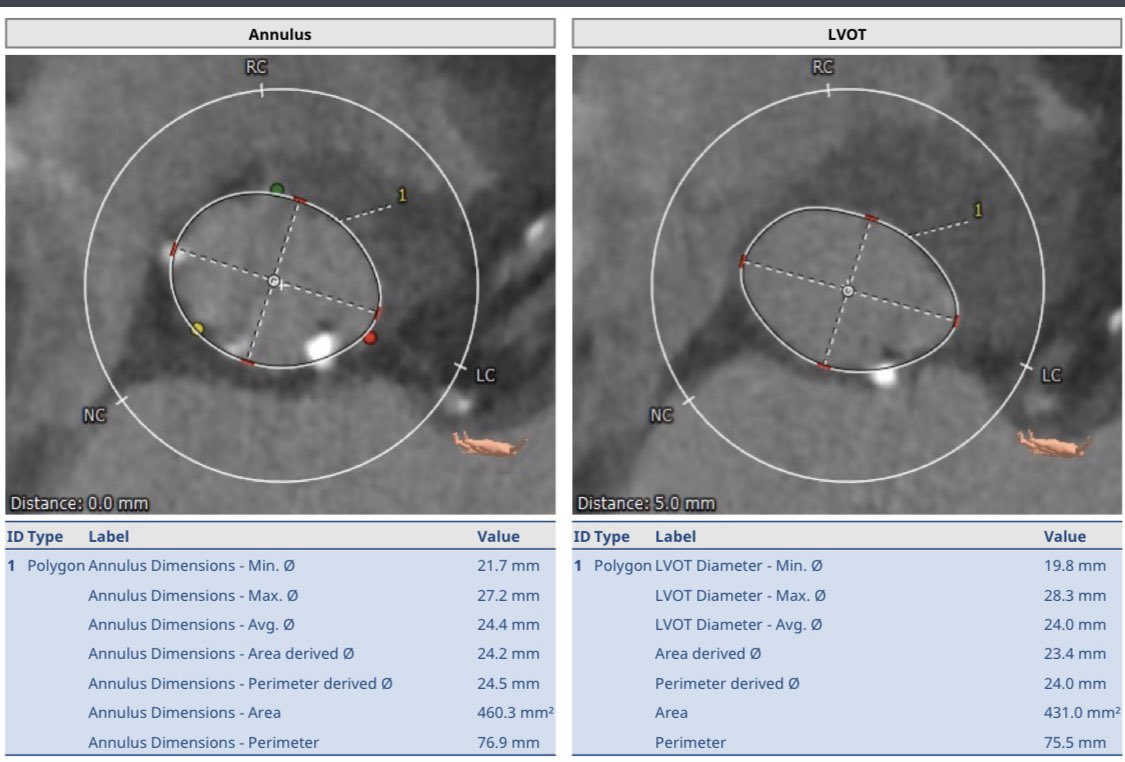1125x762 pixels.
Task: Select the Annulus Dimensions - Perimeter label
Action: (x=203, y=743)
